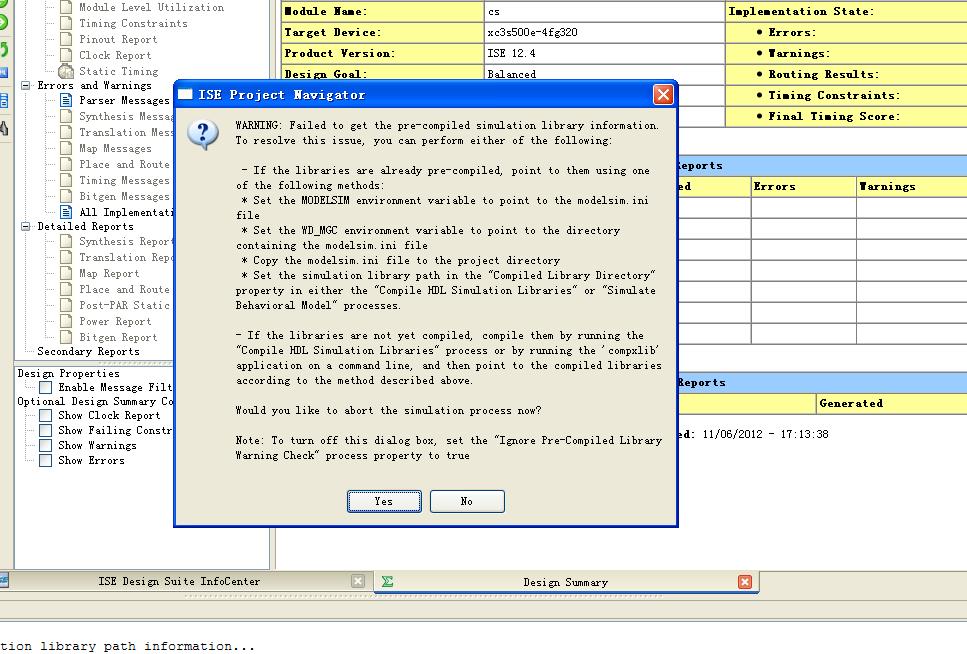Toggle the Show Failing Constraints checkbox
Viewport: 967px width, 654px height.
(45, 430)
